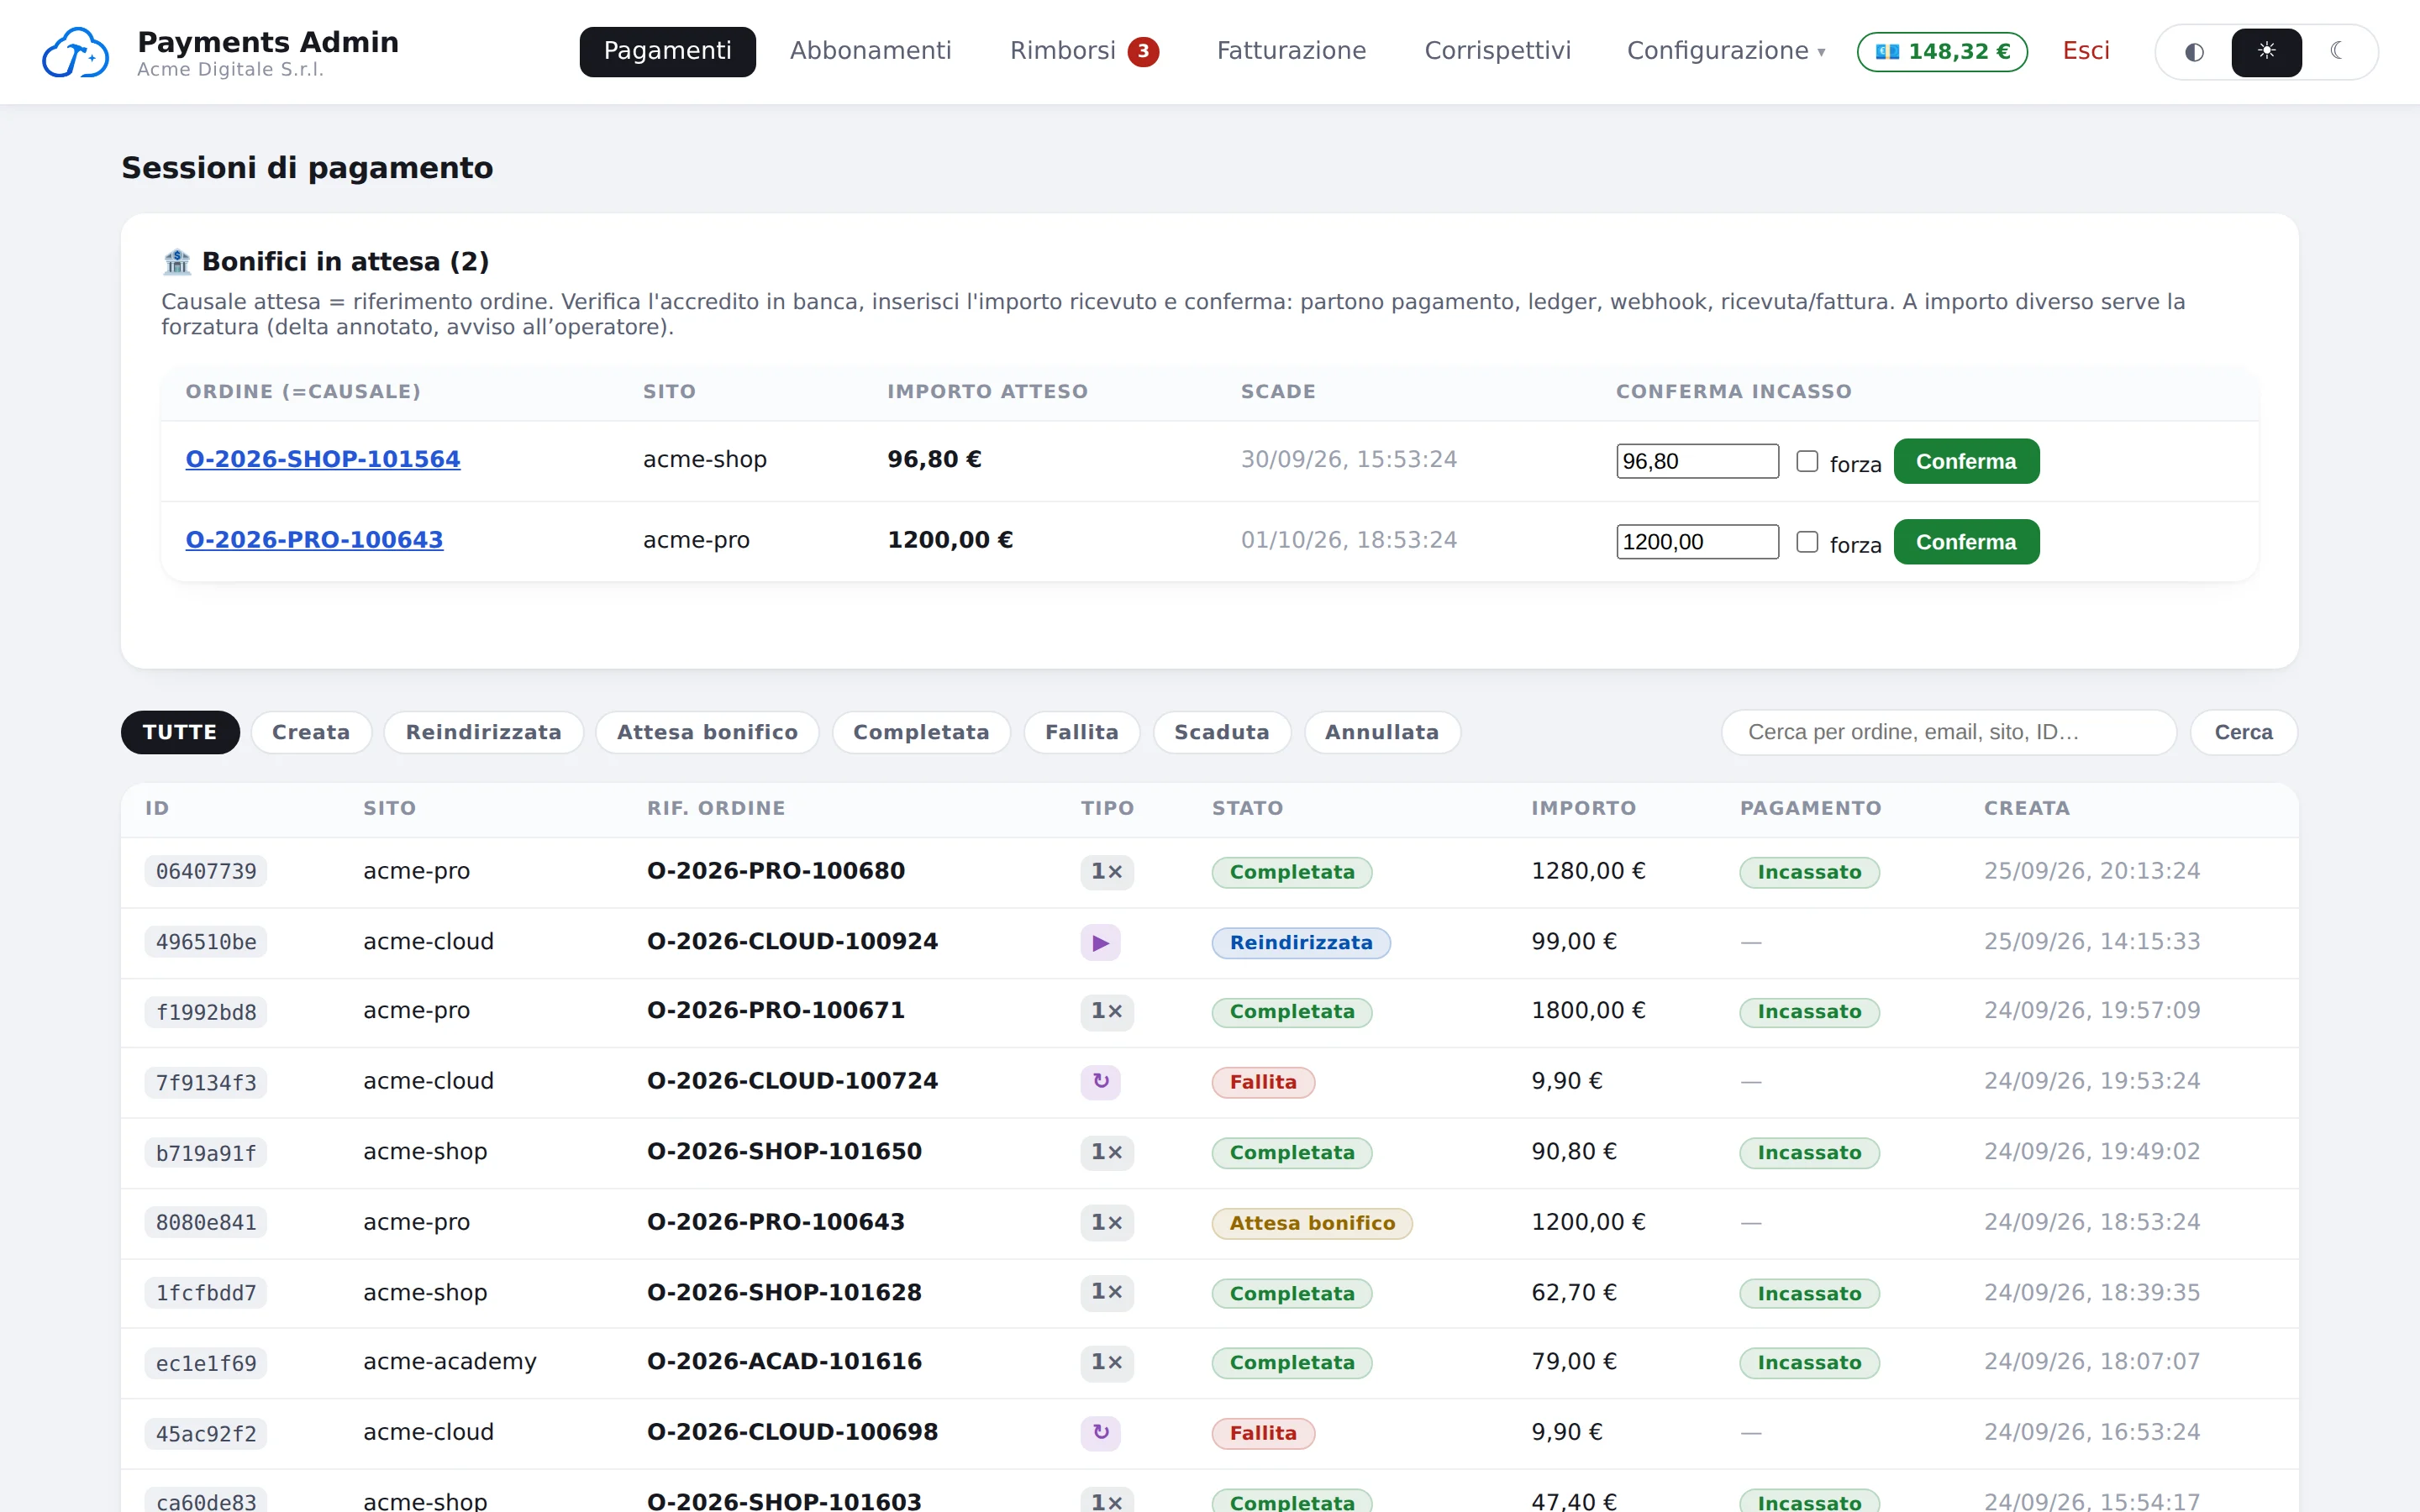The image size is (2420, 1512).
Task: Filter sessions by Fallita status
Action: [1081, 732]
